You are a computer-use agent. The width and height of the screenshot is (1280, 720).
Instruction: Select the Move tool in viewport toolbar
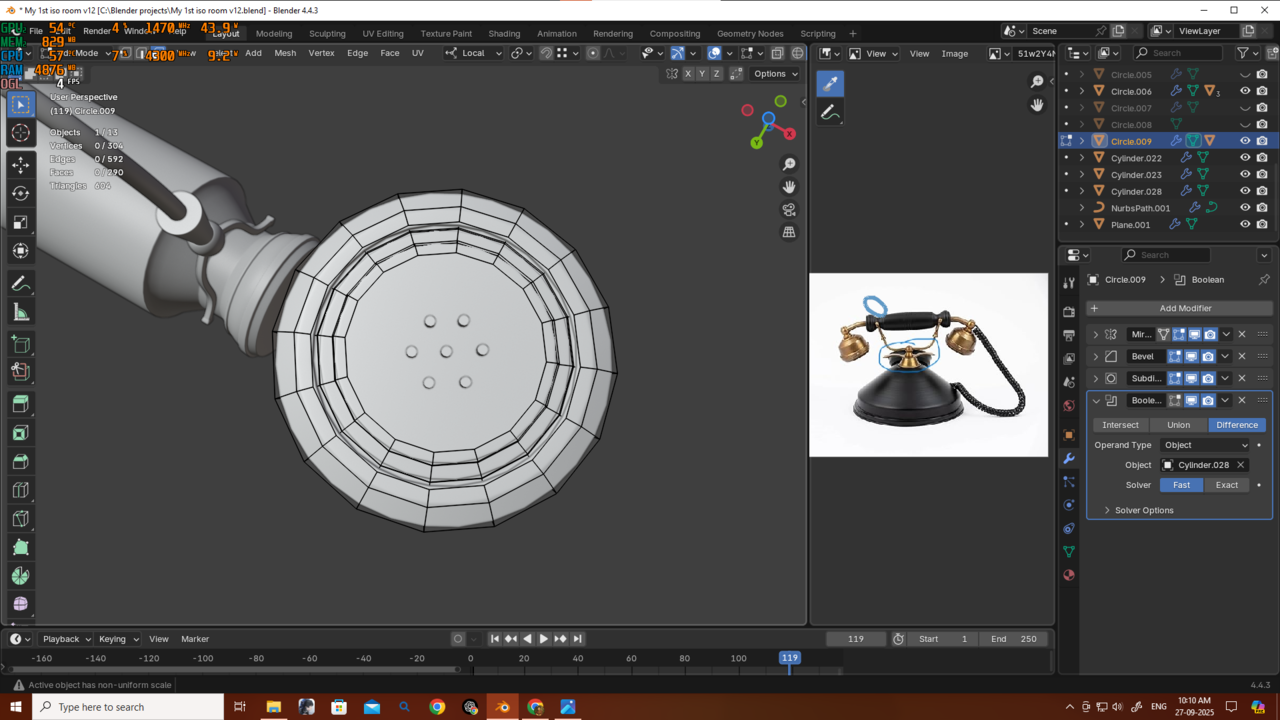click(20, 165)
